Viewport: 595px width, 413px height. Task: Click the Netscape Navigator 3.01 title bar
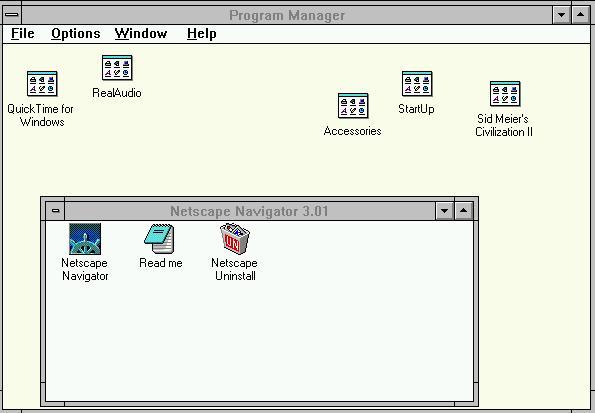[x=250, y=211]
